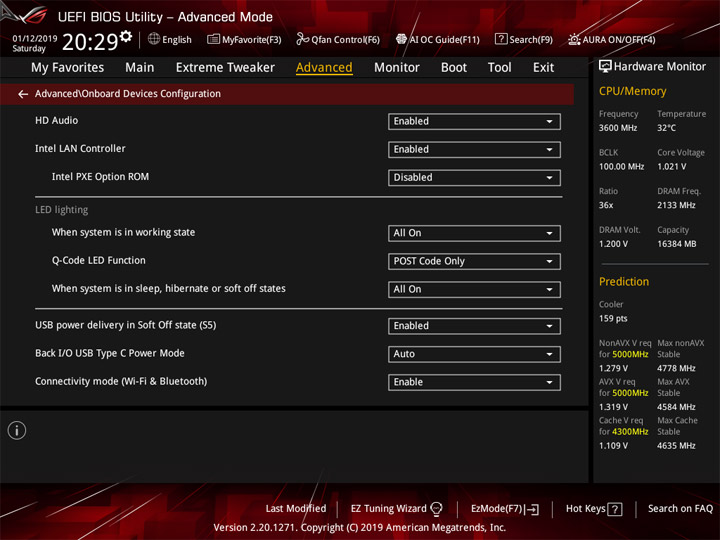Click the EZ Tuning Wizard bulb icon
The height and width of the screenshot is (540, 720).
point(436,509)
